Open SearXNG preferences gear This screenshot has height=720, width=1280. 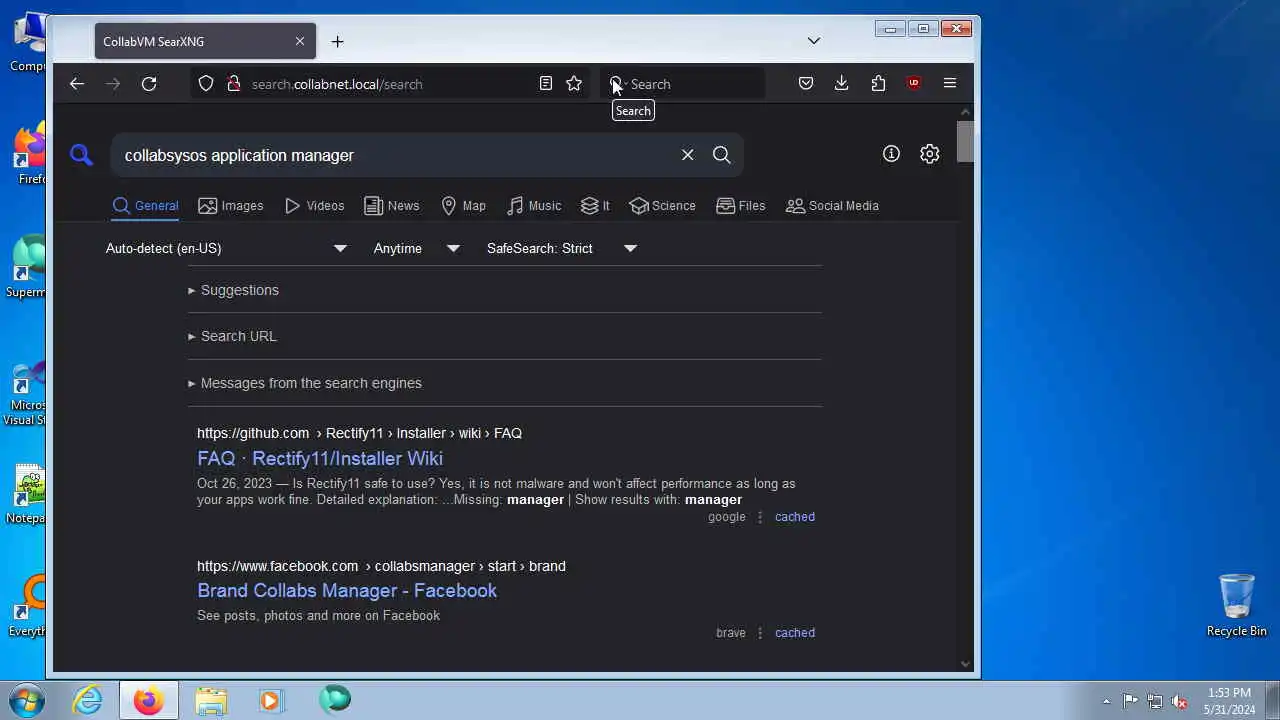pos(930,154)
